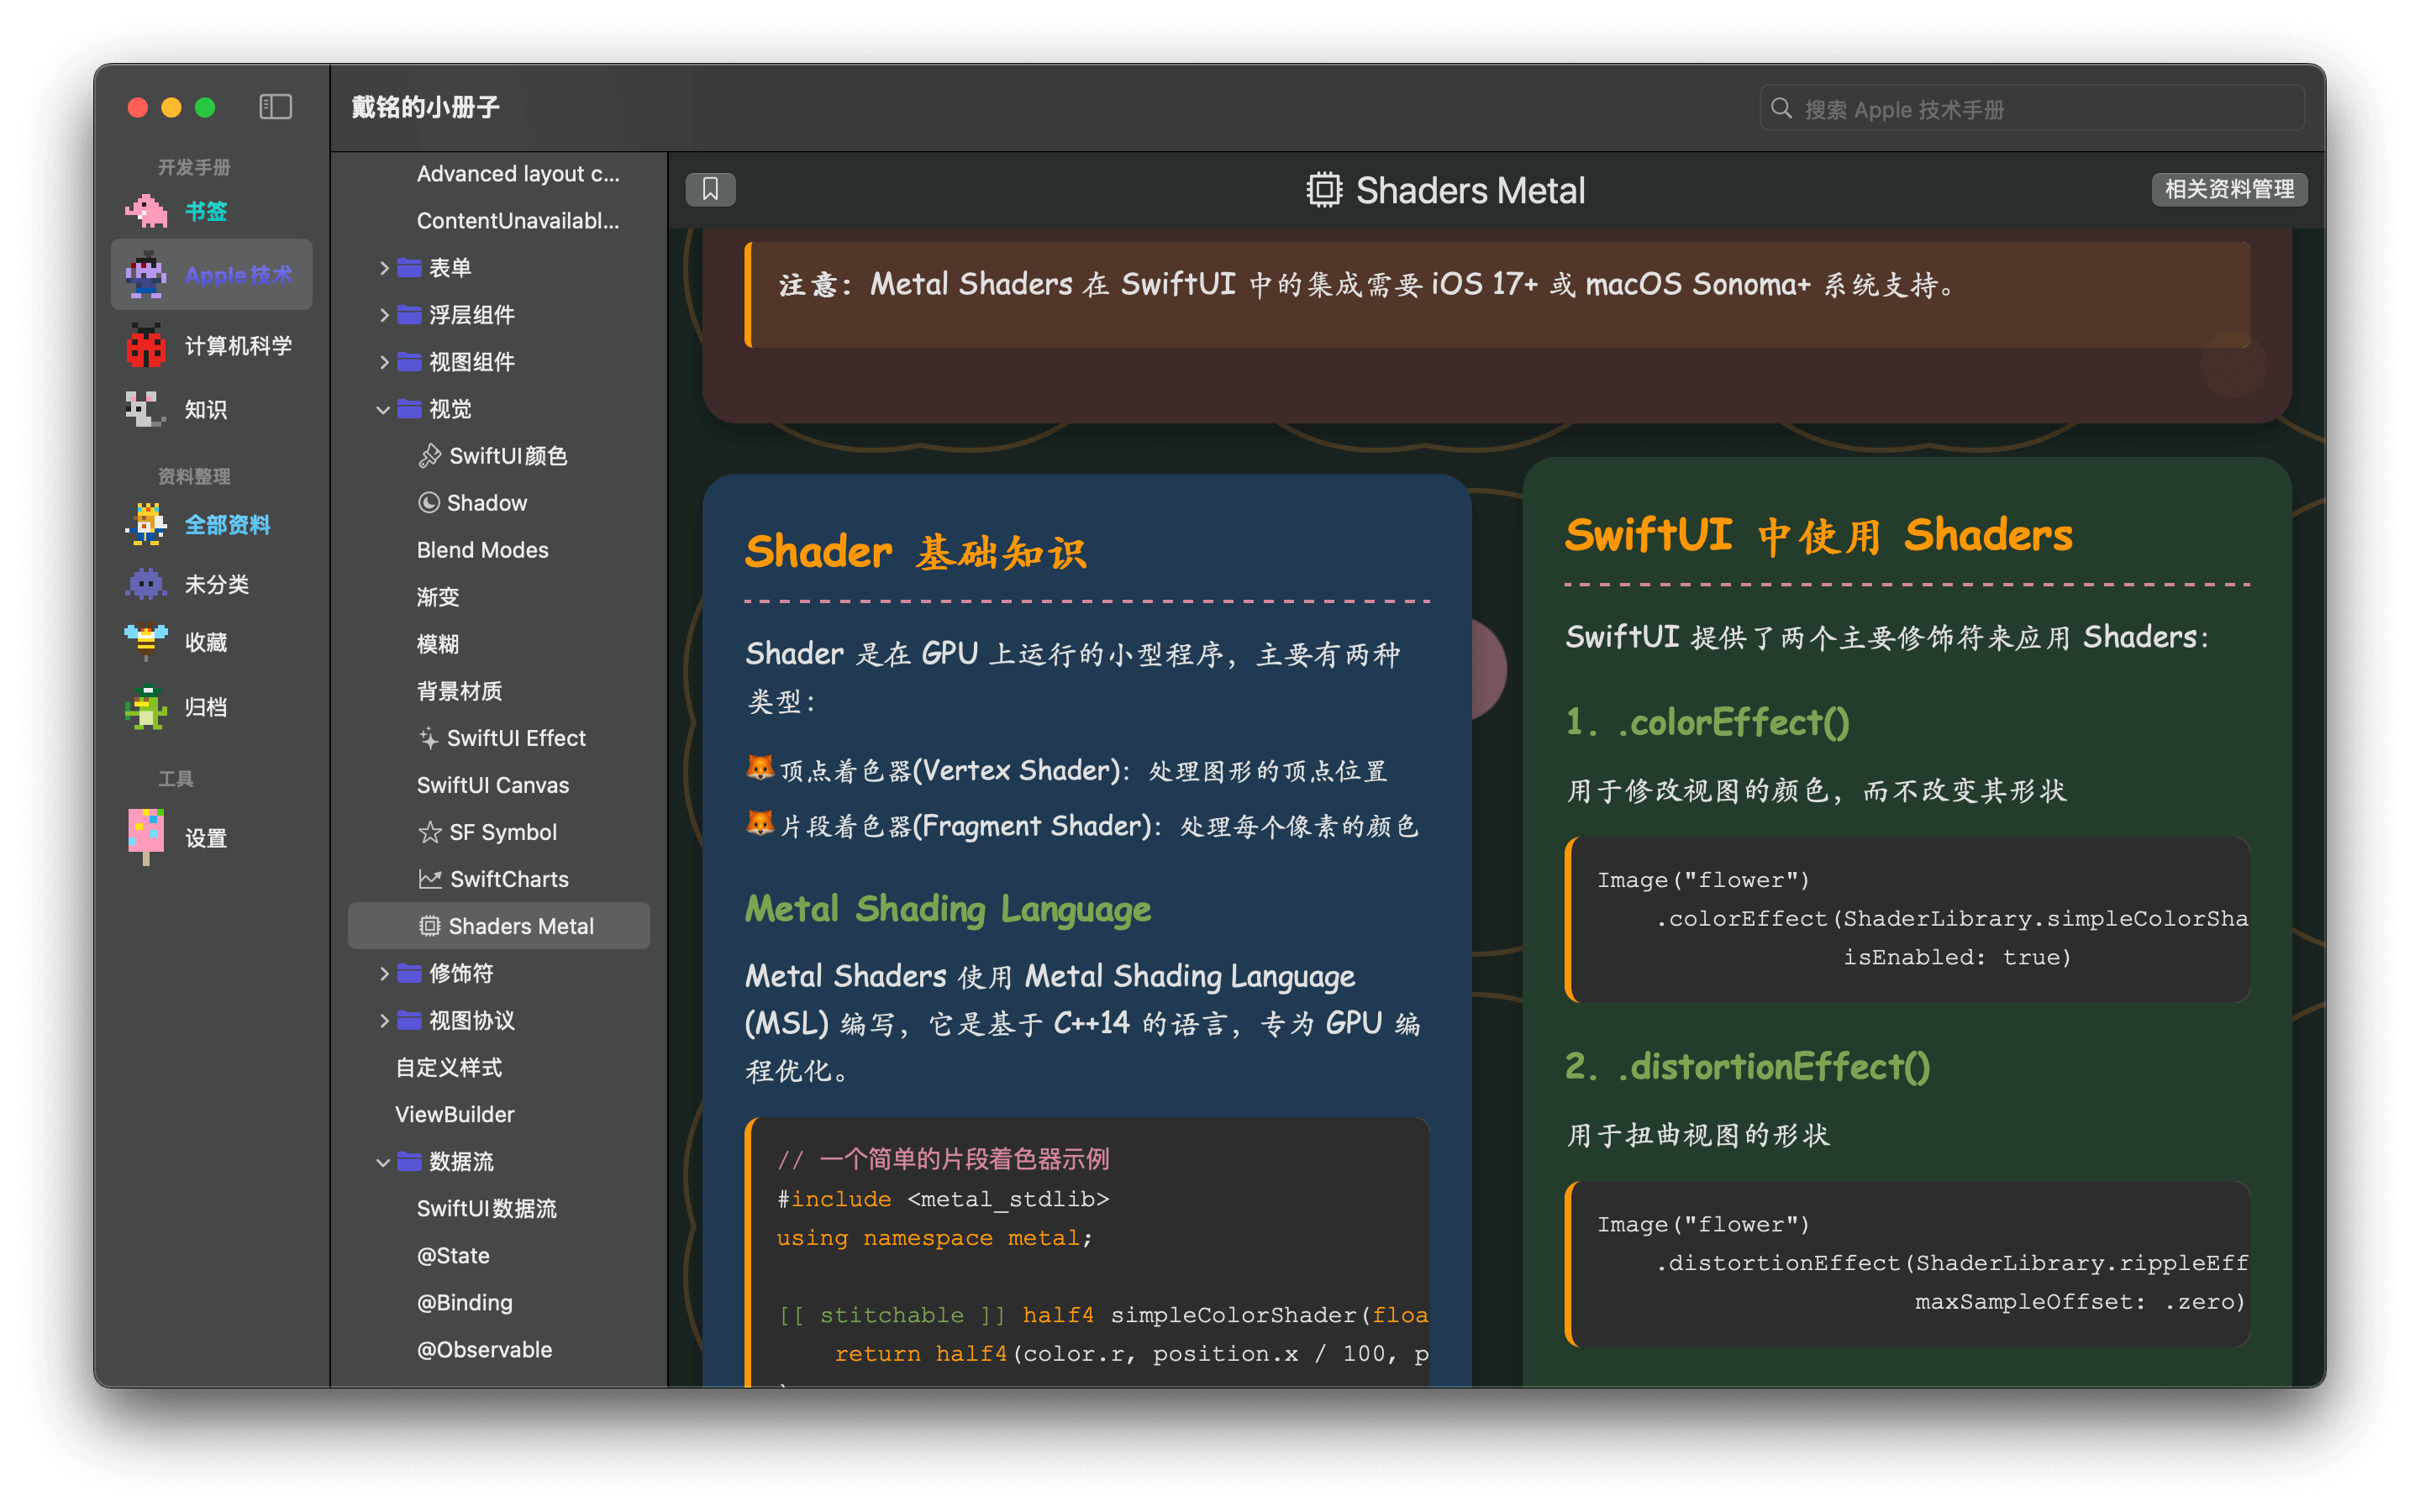Expand the 浮层组件 folder chevron
Screen dimensions: 2420x1512
point(384,315)
